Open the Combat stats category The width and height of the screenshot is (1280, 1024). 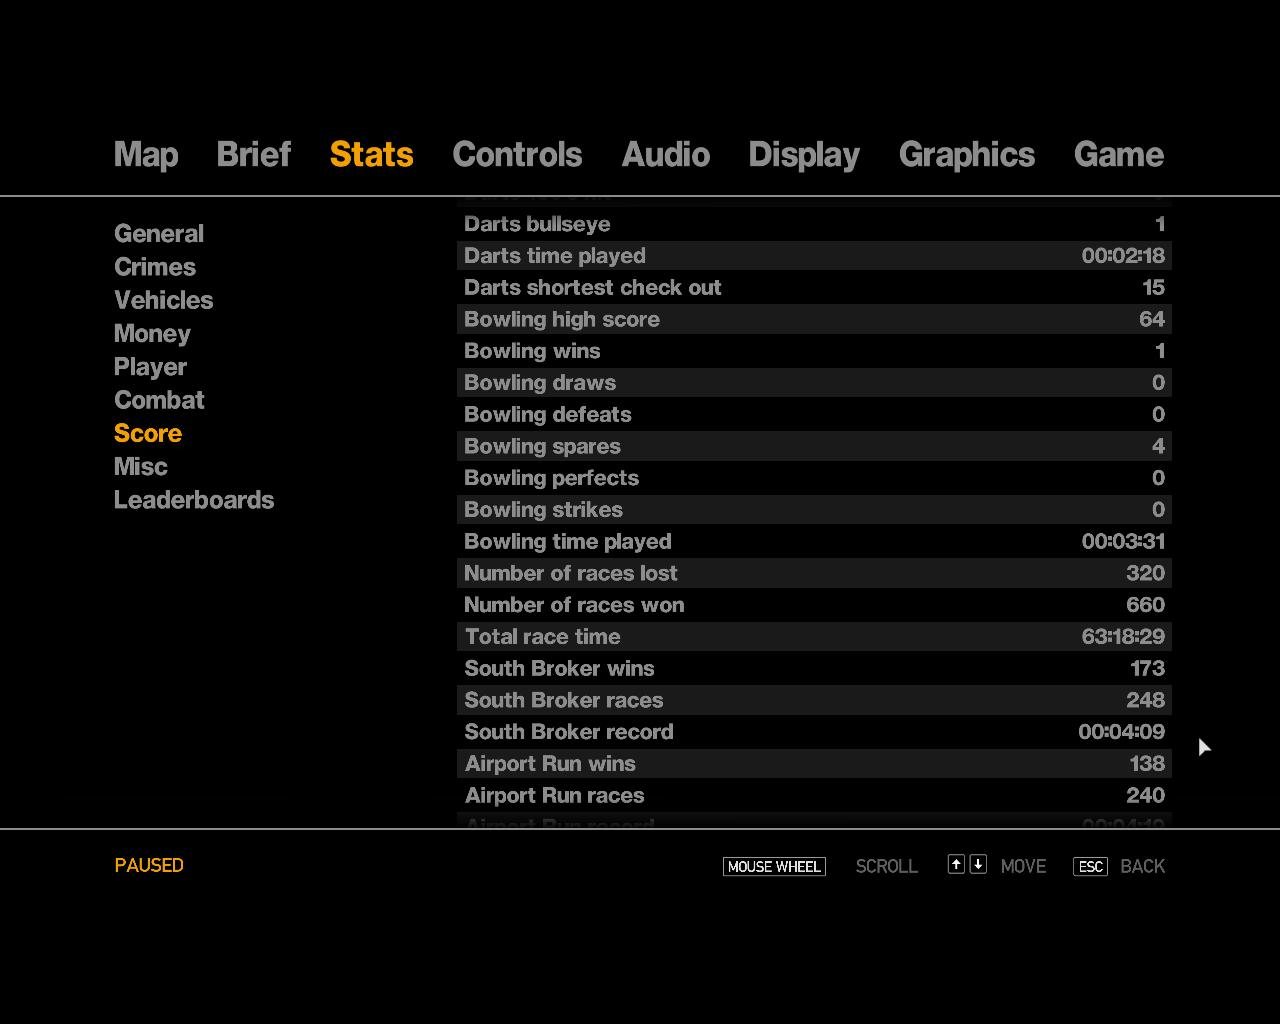point(159,400)
